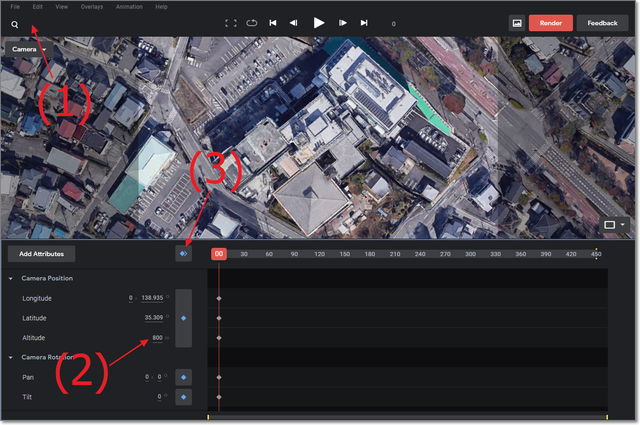
Task: Open the Overlays menu
Action: coord(91,7)
